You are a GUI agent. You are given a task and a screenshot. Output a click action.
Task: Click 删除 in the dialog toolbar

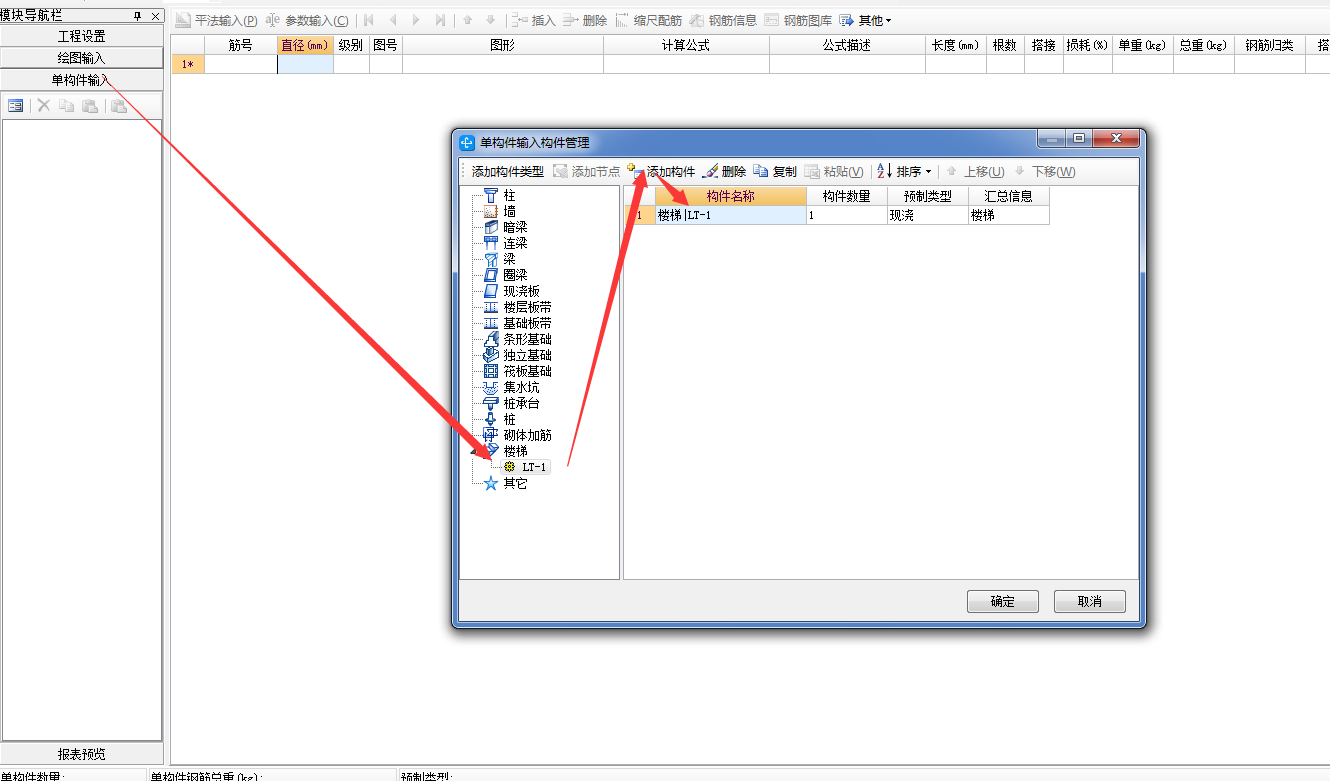[724, 171]
